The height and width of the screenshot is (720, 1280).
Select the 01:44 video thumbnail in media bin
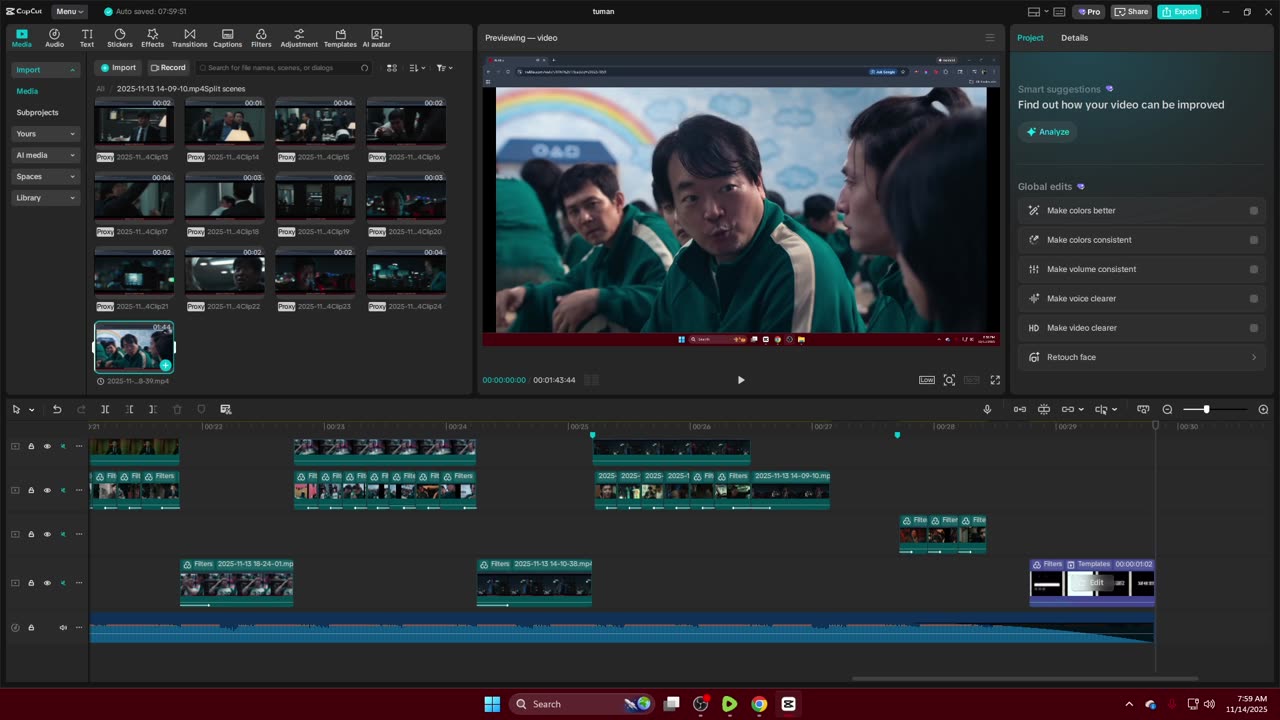134,347
